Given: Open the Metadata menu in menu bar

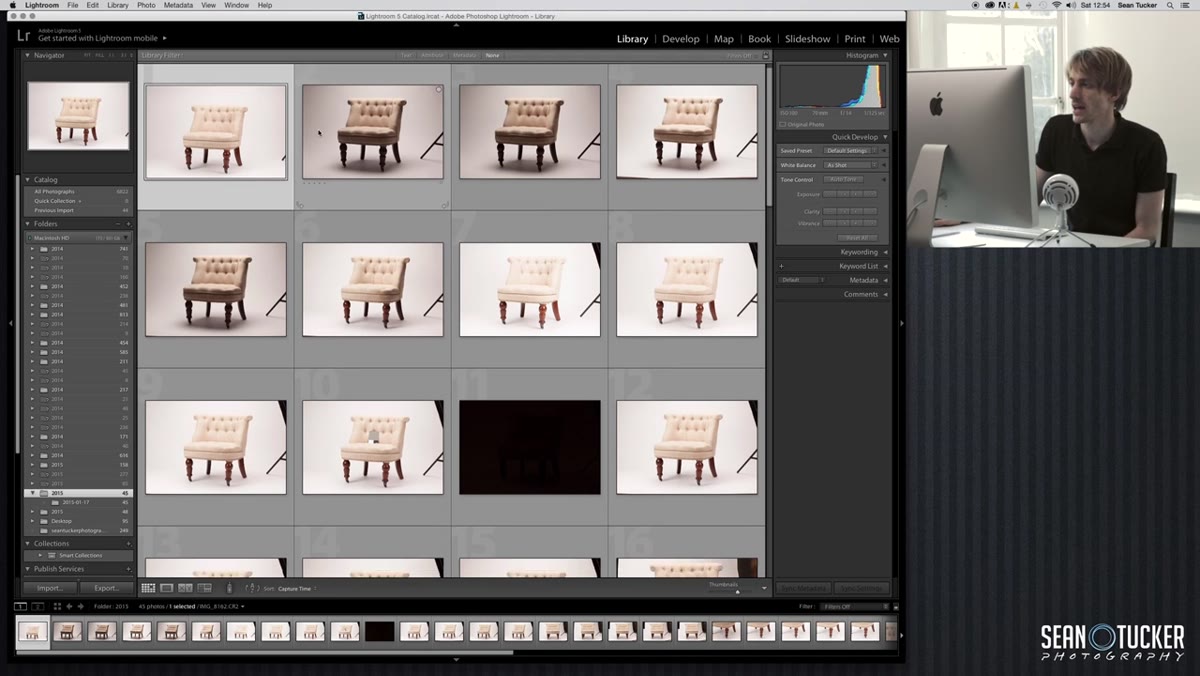Looking at the screenshot, I should [178, 5].
